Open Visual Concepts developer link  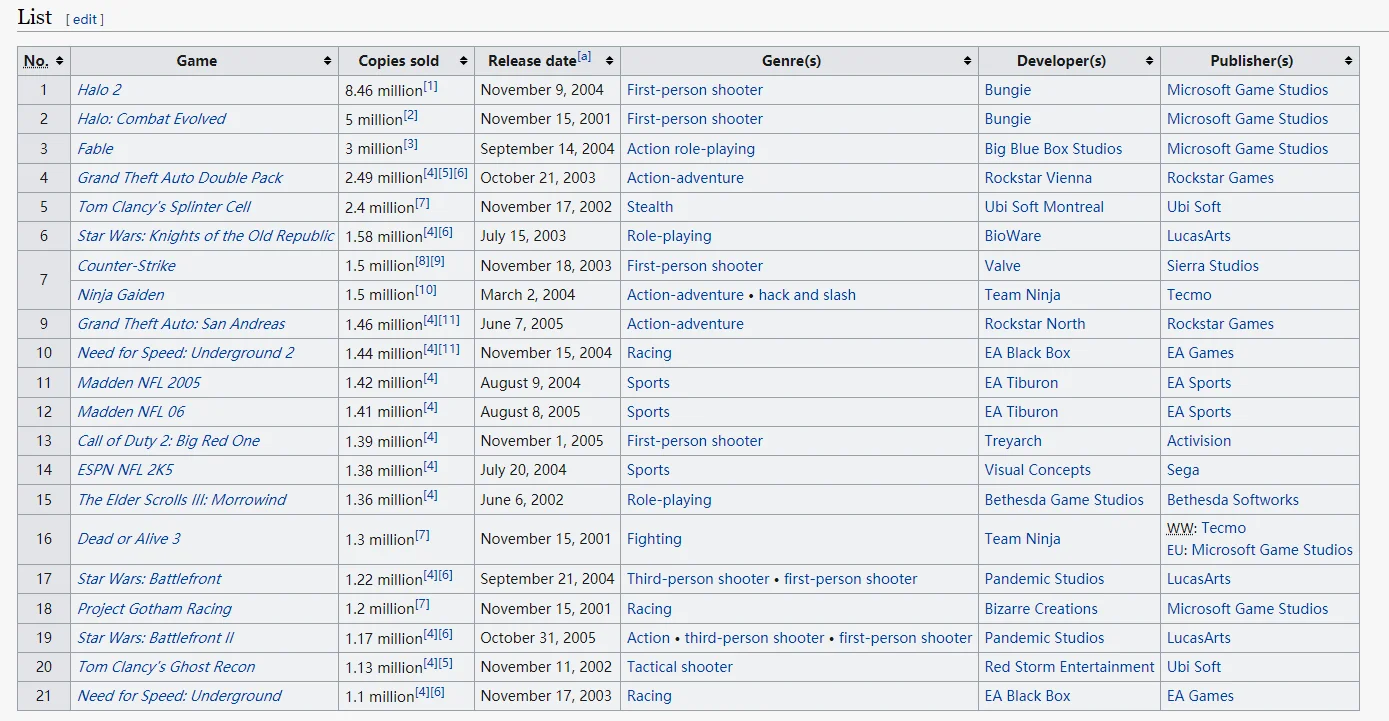point(1038,470)
